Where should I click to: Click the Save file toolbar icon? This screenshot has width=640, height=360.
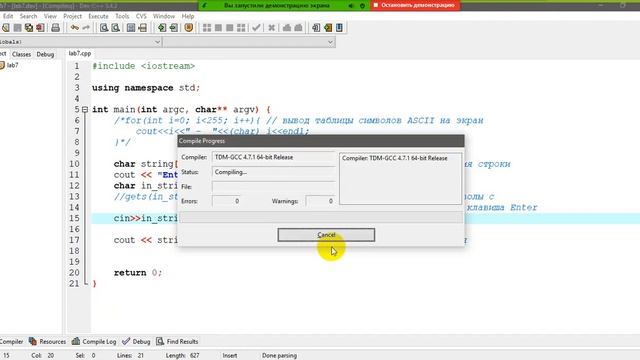(17, 28)
